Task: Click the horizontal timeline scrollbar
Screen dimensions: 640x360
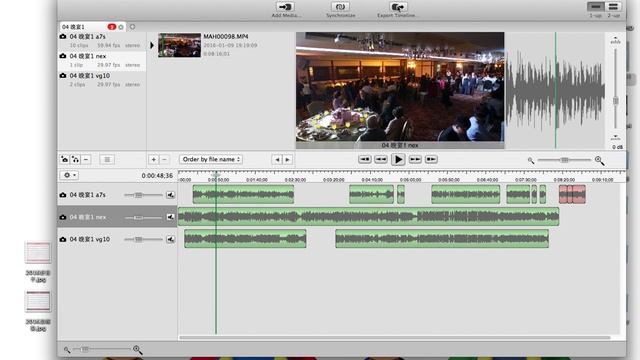Action: tap(394, 338)
